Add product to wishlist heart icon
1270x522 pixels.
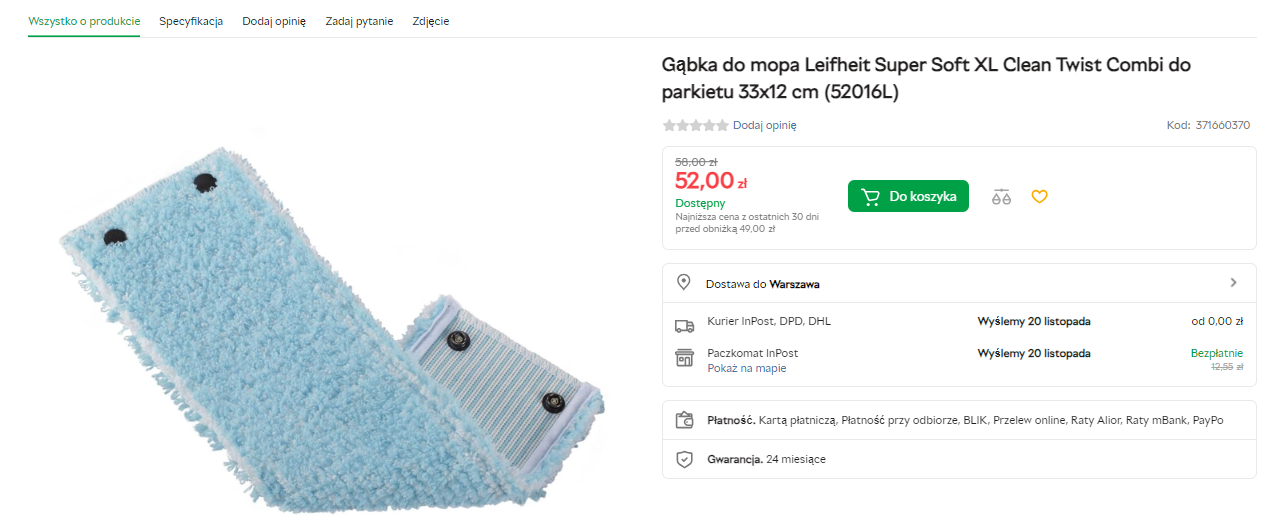pos(1039,197)
